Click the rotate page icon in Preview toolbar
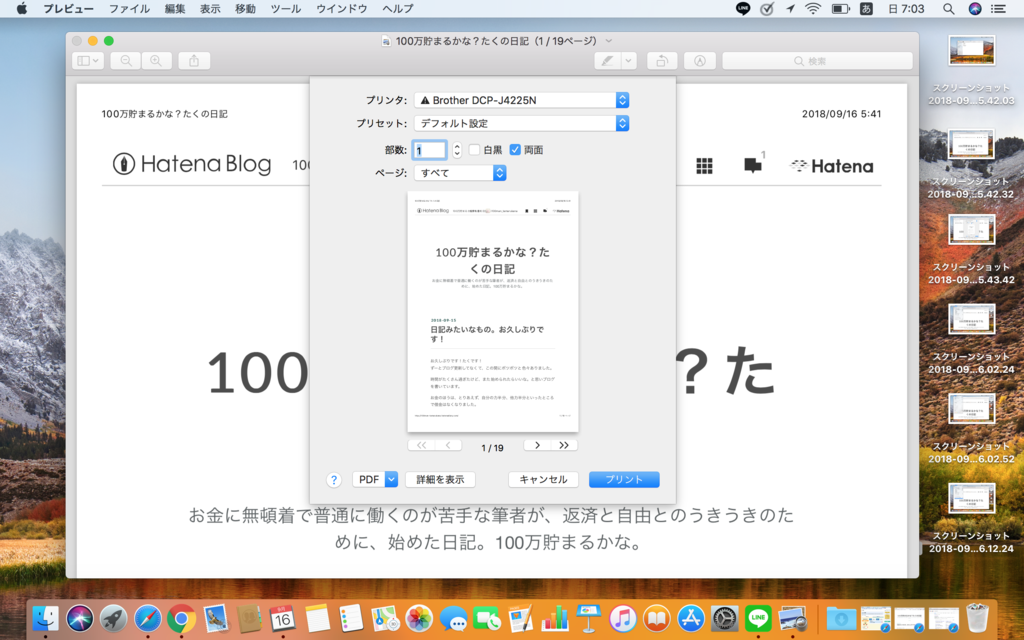 (x=661, y=60)
